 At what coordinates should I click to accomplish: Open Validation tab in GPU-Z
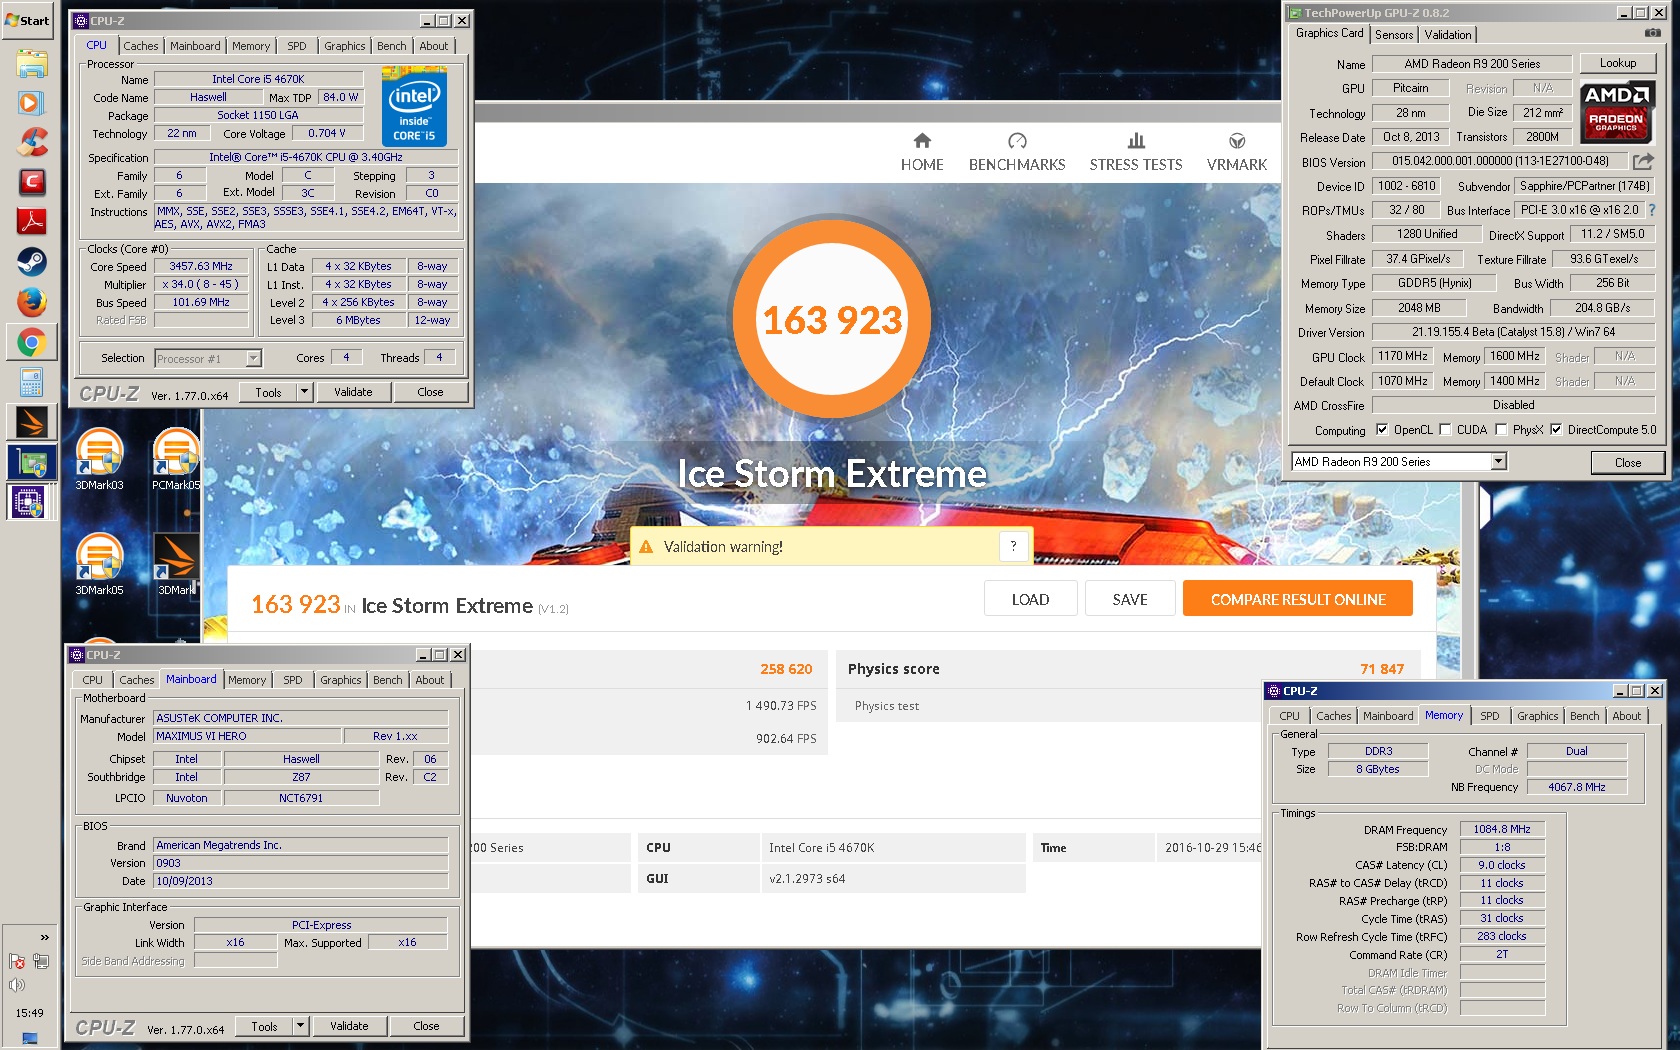coord(1448,35)
